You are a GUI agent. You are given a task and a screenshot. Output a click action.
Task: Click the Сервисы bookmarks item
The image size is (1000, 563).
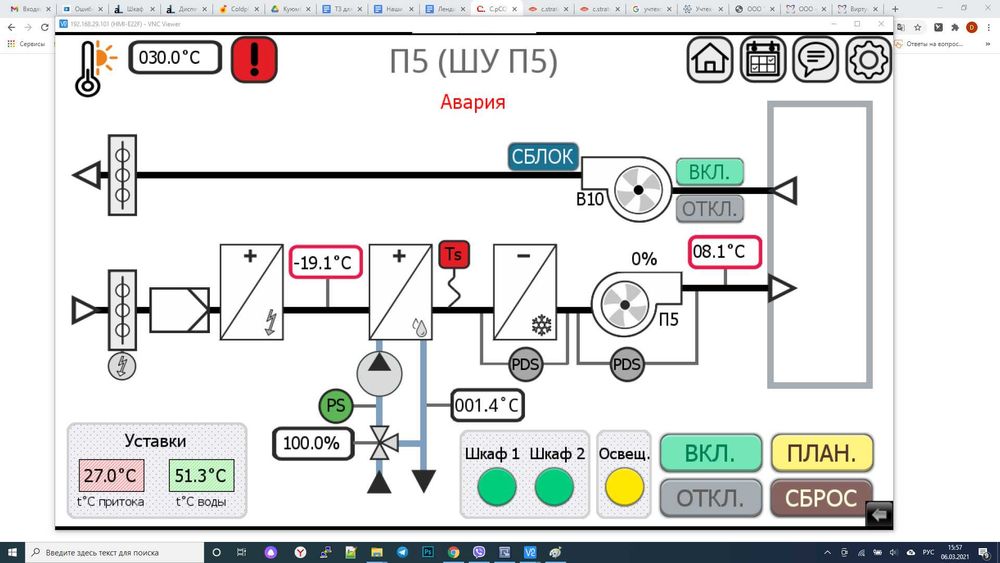26,44
